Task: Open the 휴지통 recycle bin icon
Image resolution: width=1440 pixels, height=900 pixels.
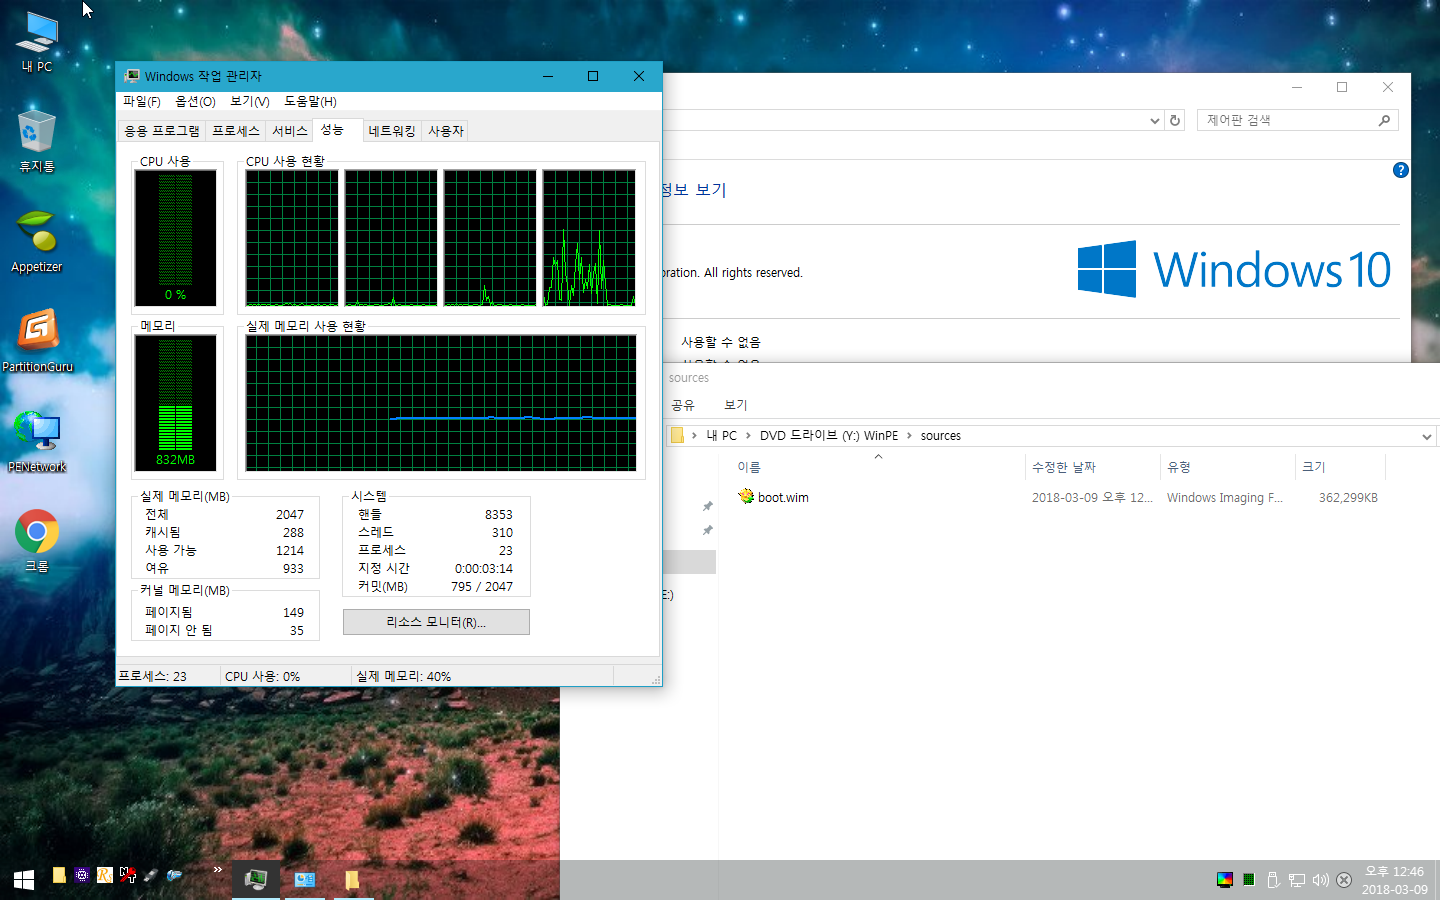Action: [37, 140]
